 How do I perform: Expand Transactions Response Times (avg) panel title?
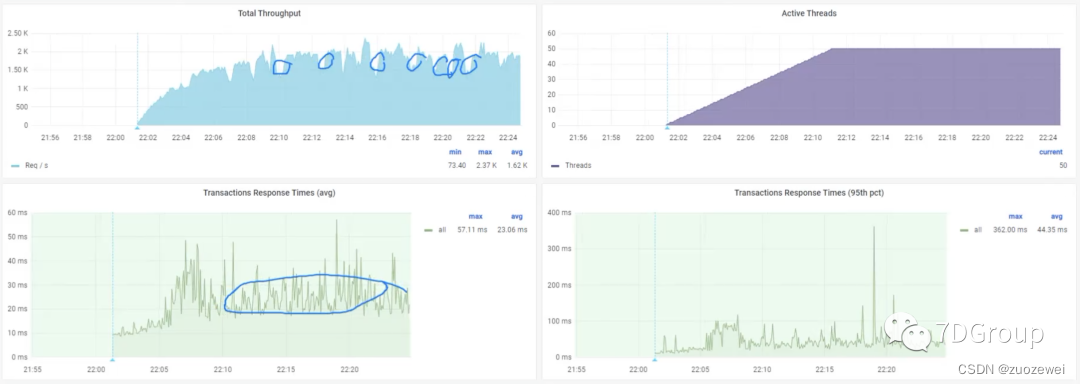pyautogui.click(x=269, y=193)
